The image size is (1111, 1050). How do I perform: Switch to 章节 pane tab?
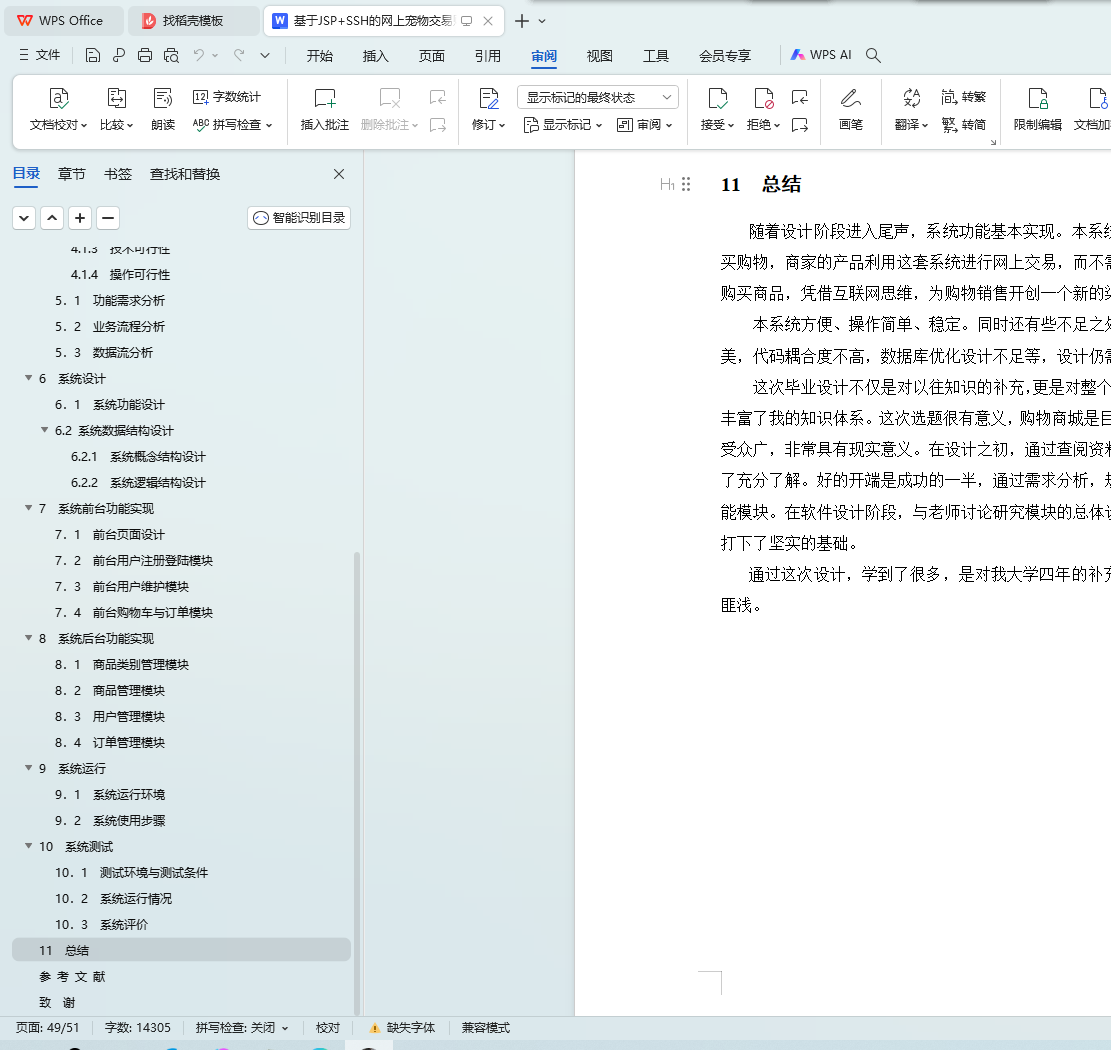point(72,174)
